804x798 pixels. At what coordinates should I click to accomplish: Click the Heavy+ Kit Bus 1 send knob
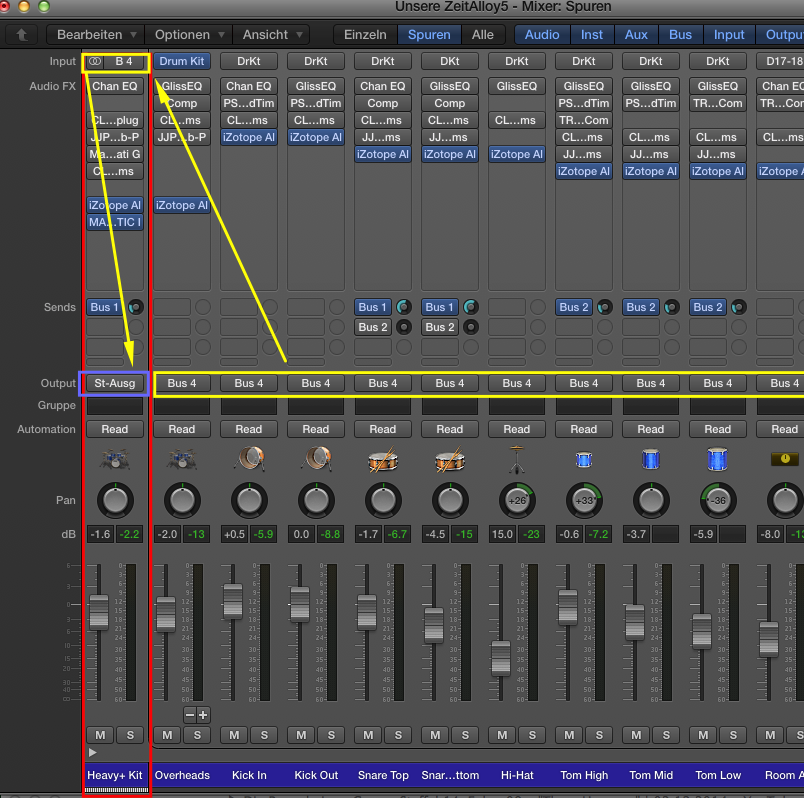point(136,307)
